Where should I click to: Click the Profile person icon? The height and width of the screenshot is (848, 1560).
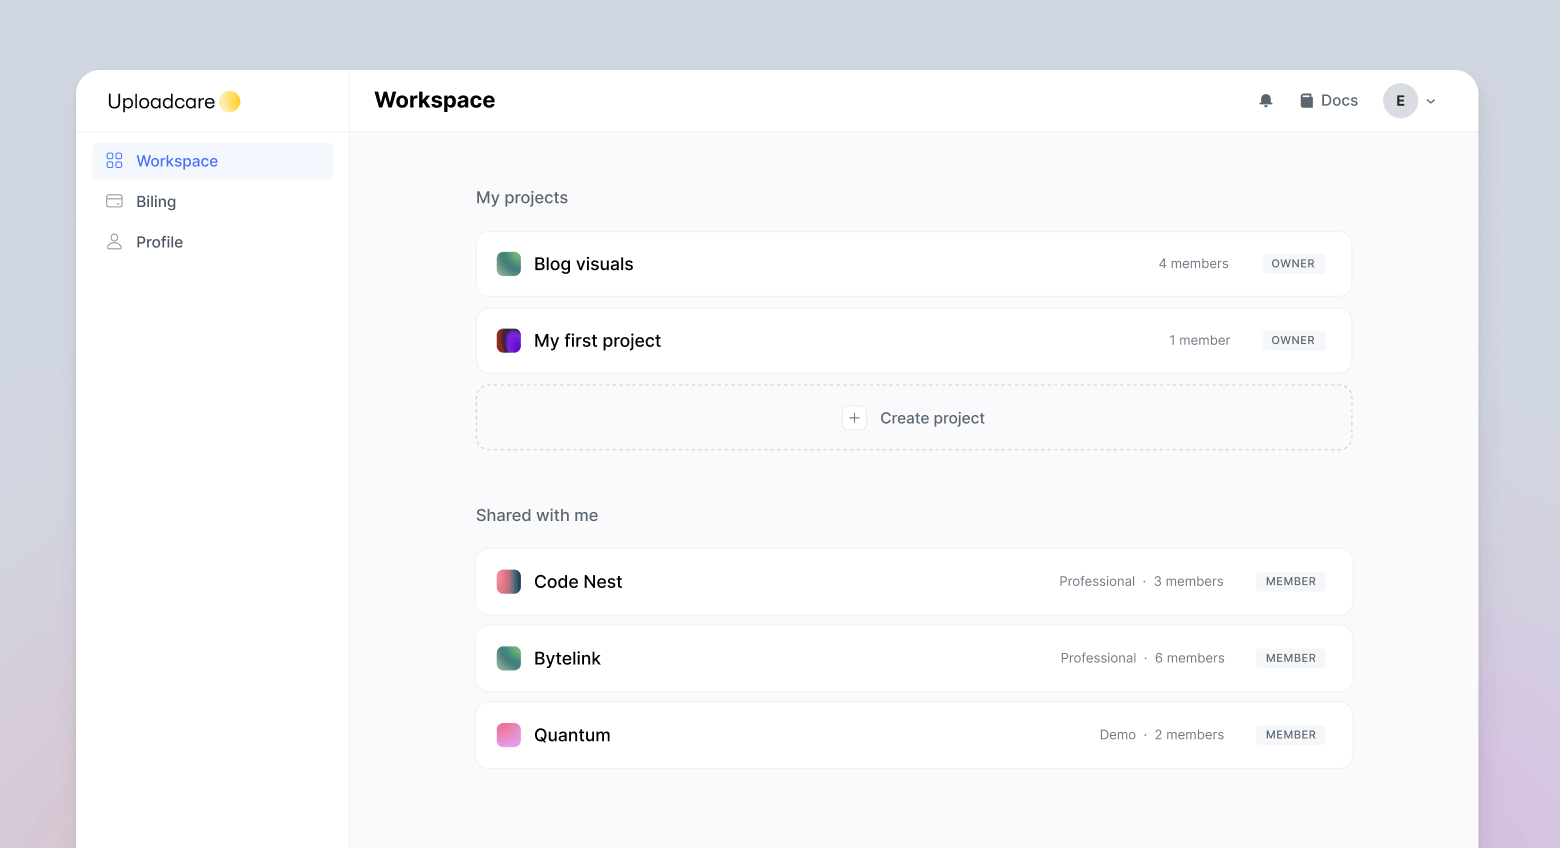pyautogui.click(x=113, y=241)
